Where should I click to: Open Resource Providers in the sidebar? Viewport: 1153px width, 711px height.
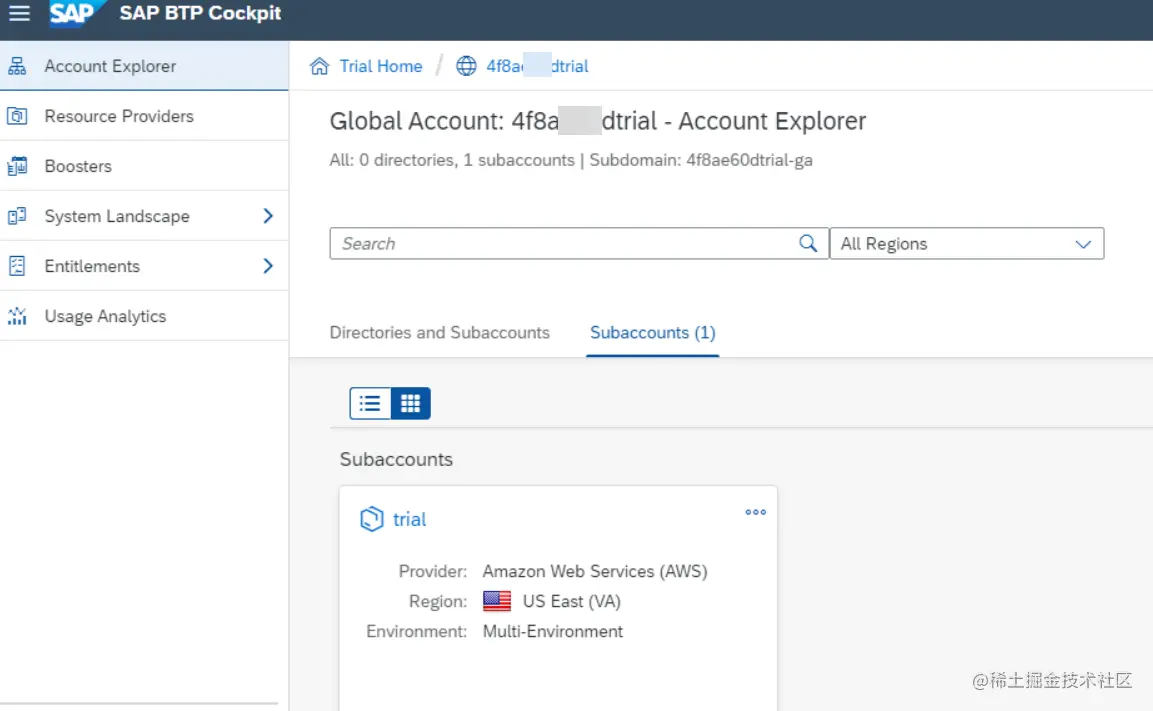(x=119, y=116)
